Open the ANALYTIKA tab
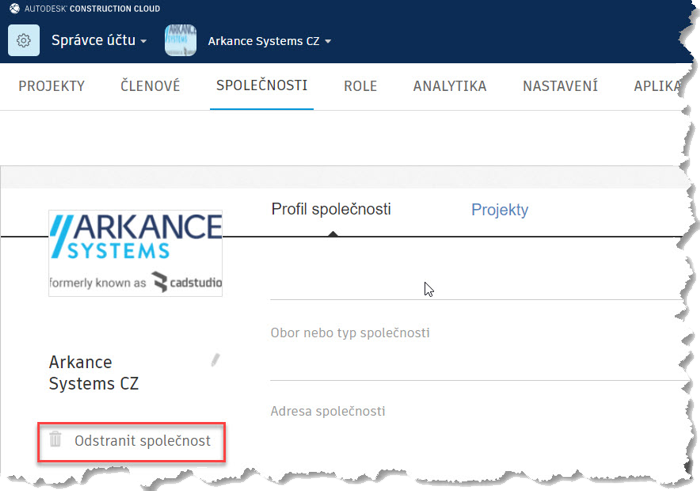Screen dimensions: 700x491 point(449,86)
